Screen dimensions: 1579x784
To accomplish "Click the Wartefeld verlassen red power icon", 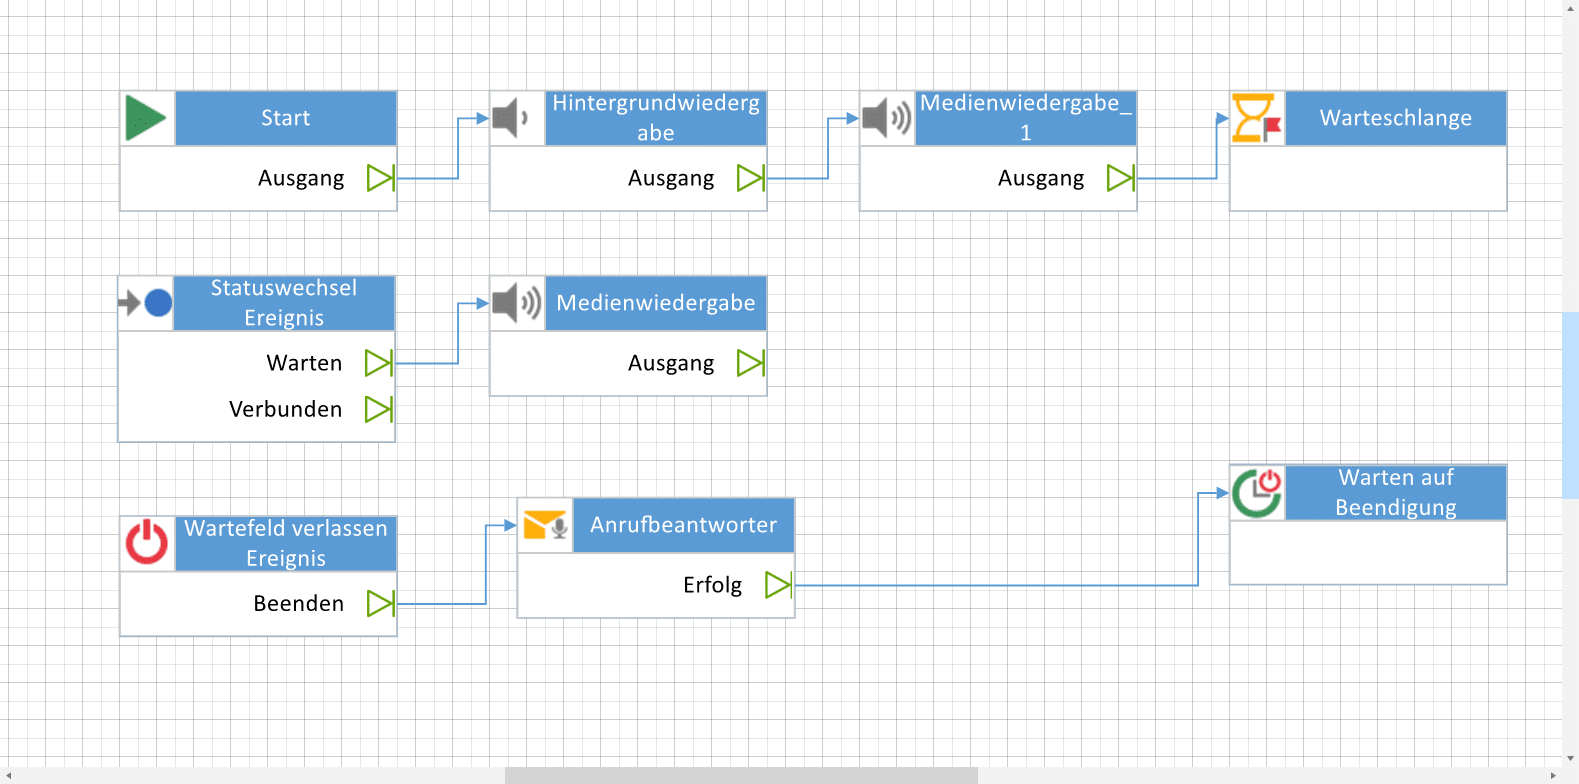I will [x=147, y=542].
